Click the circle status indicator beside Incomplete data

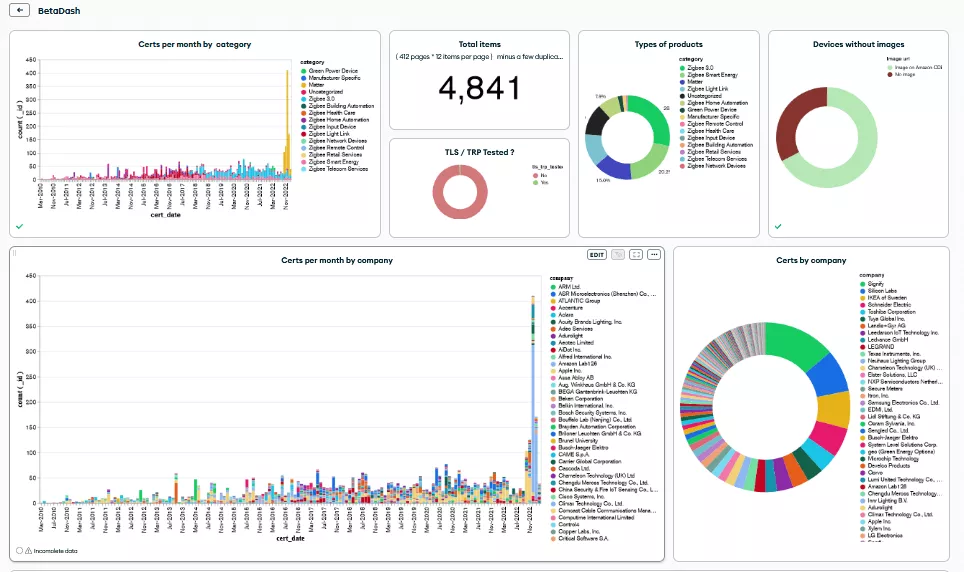tap(19, 551)
